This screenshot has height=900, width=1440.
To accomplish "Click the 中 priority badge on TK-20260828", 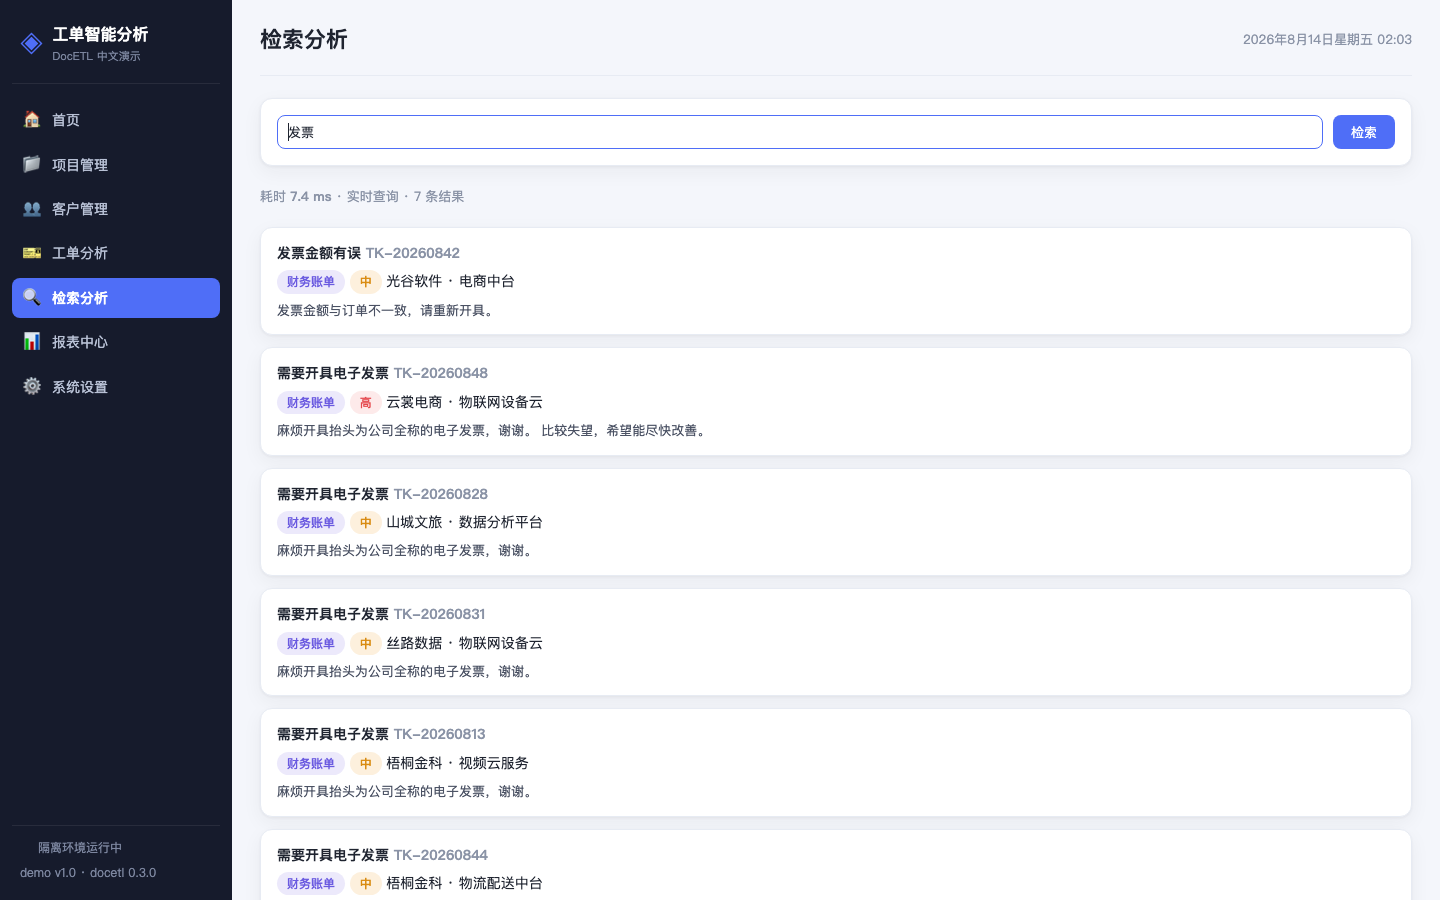I will click(x=365, y=522).
